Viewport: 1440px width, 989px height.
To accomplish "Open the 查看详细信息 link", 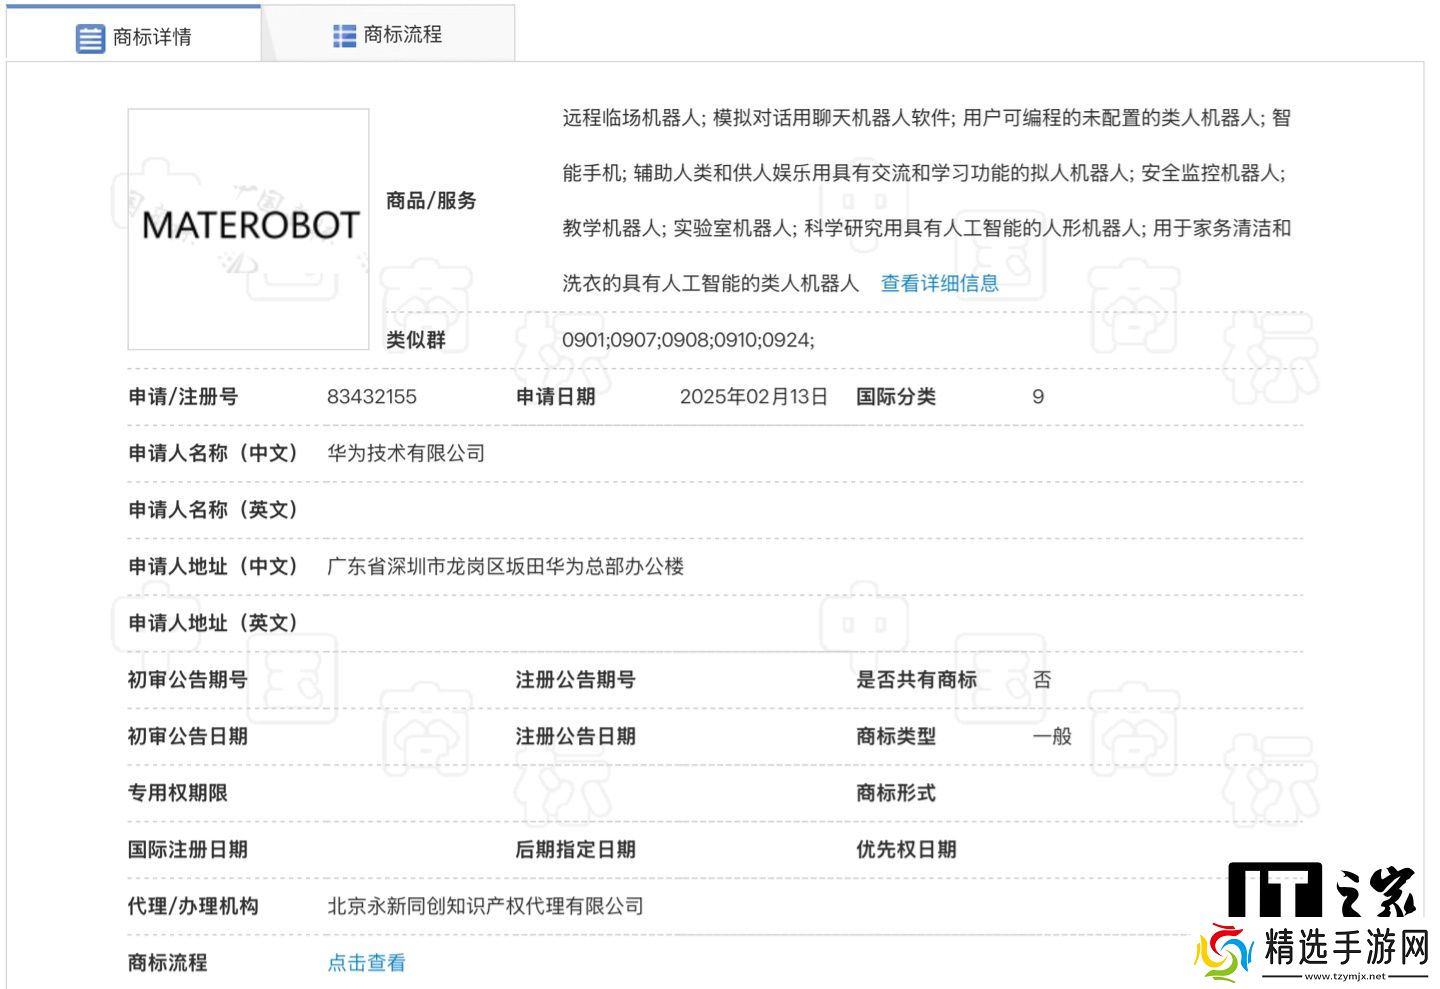I will (939, 283).
